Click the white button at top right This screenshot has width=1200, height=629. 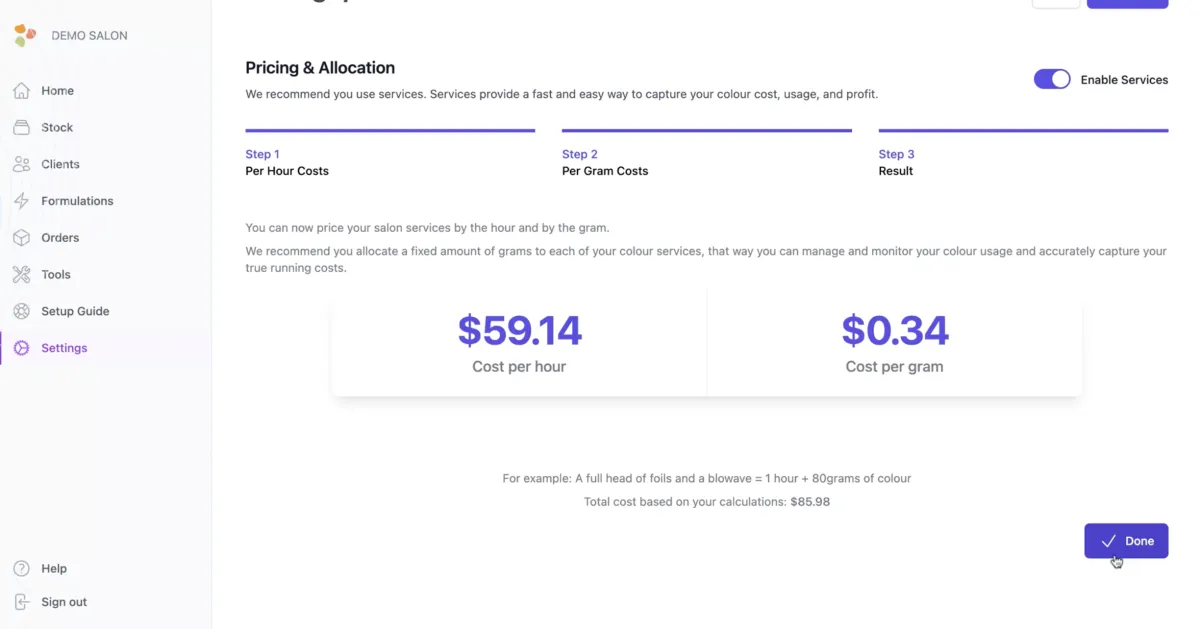coord(1055,4)
